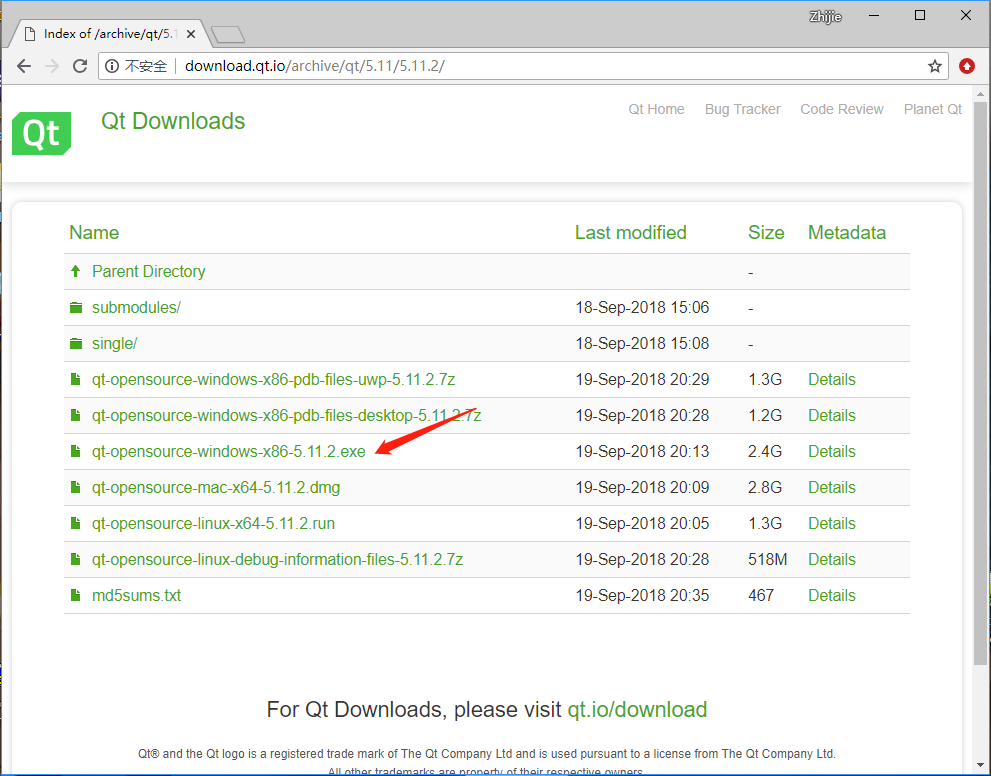Go back with the browser back arrow
This screenshot has height=776, width=991.
(24, 66)
